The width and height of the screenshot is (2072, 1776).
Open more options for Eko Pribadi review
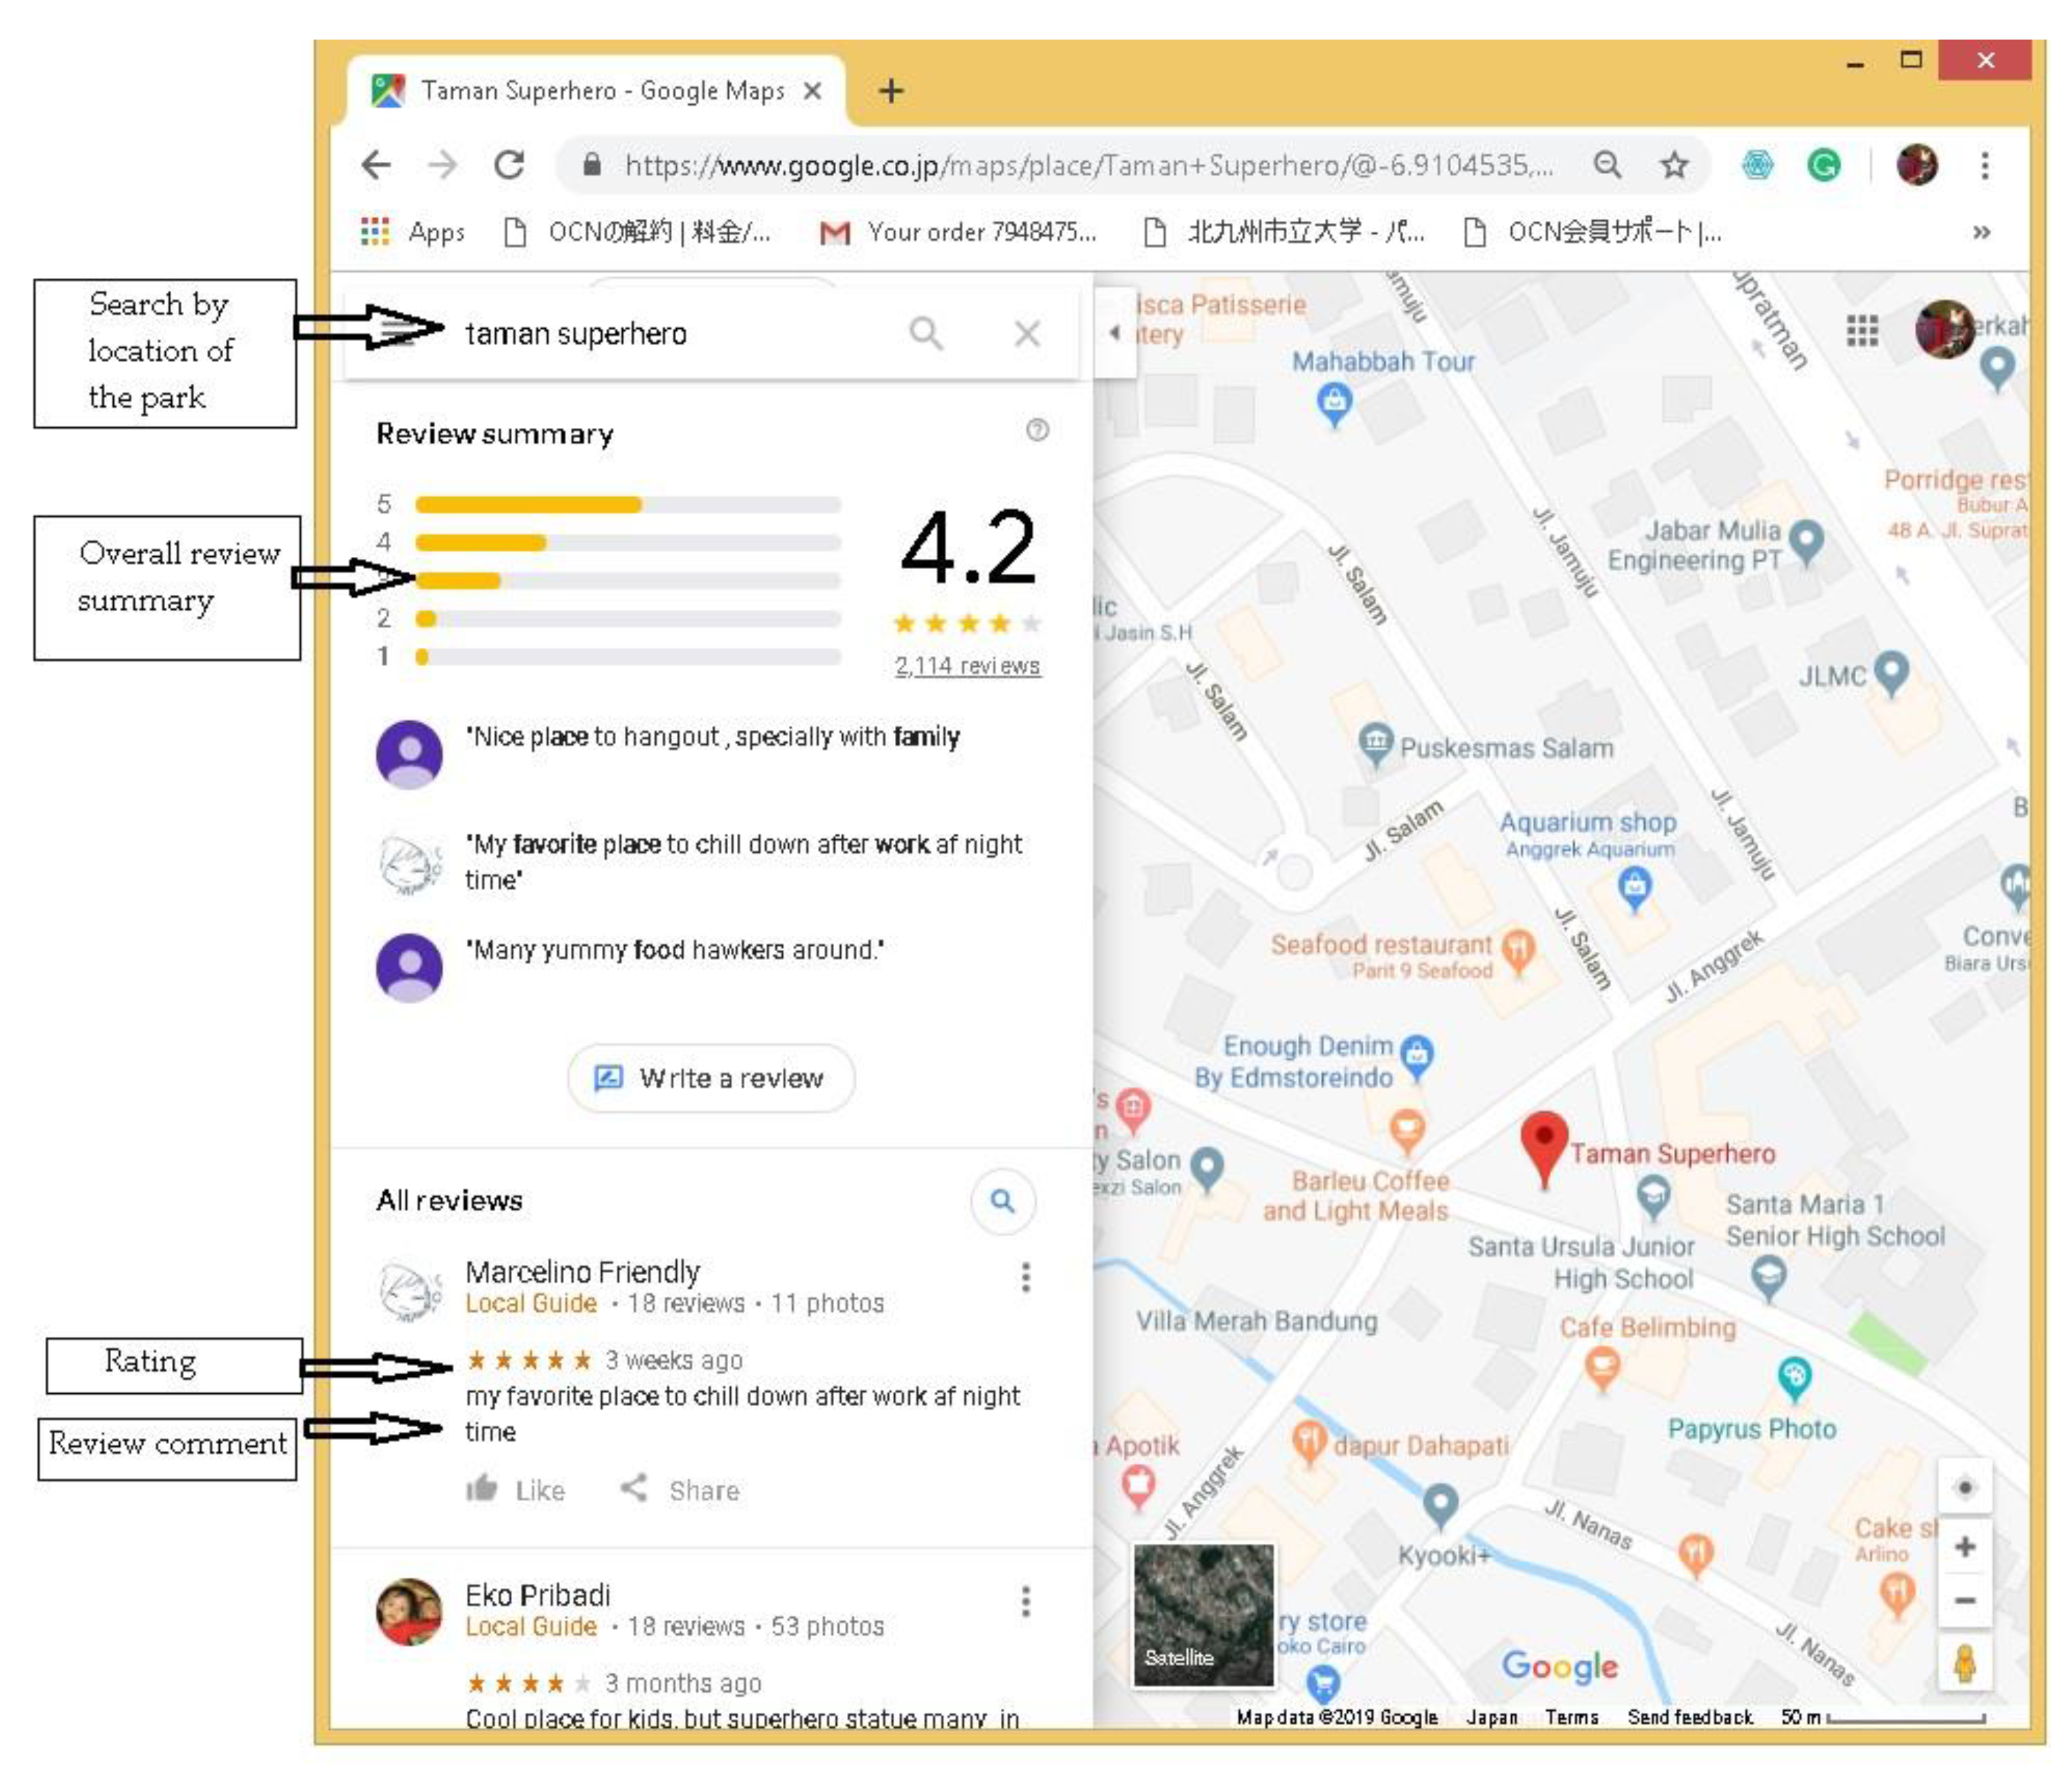(1025, 1601)
